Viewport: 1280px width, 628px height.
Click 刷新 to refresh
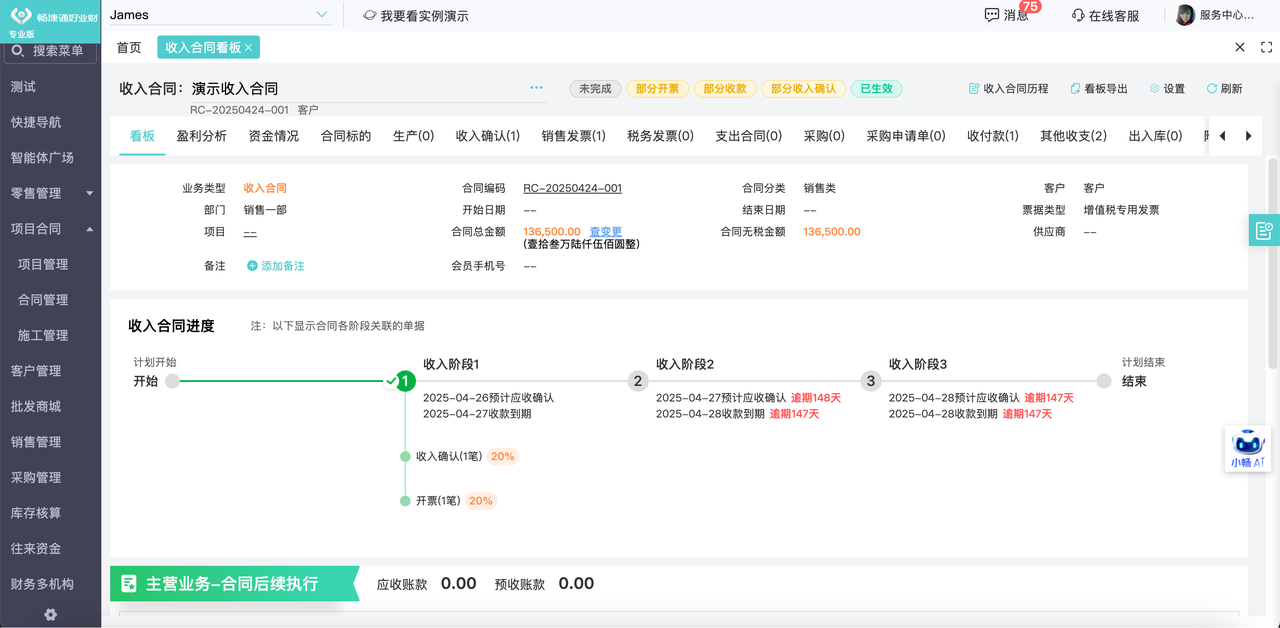coord(1224,89)
